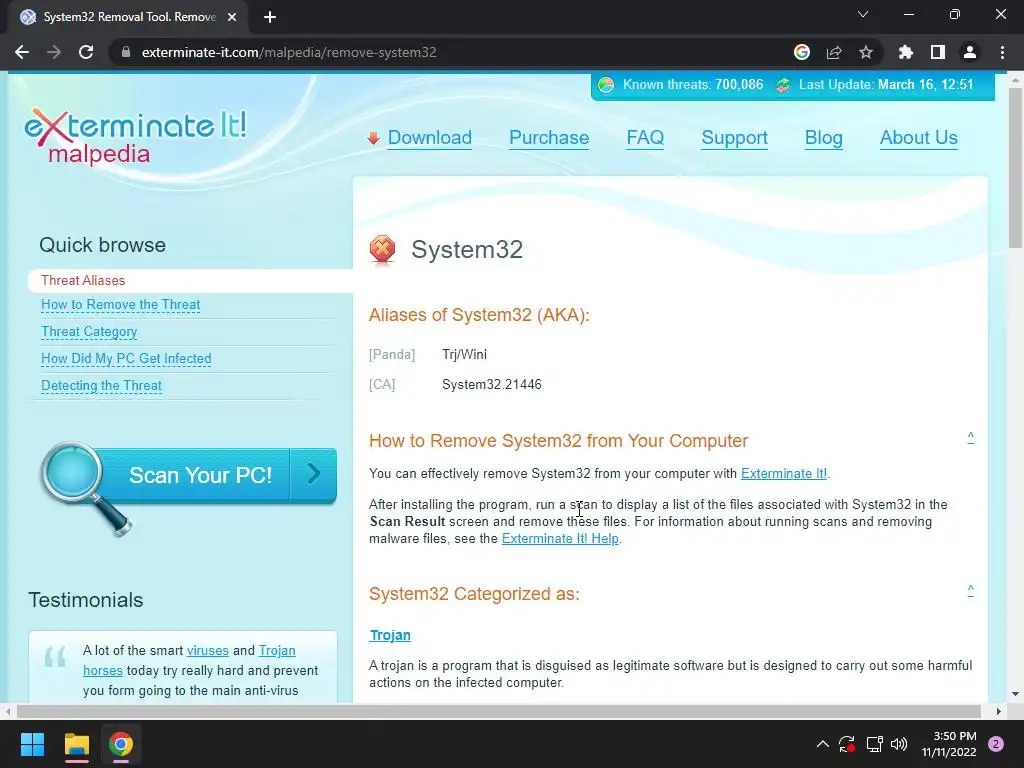Jump to Detecting the Threat section
Viewport: 1024px width, 768px height.
[101, 386]
